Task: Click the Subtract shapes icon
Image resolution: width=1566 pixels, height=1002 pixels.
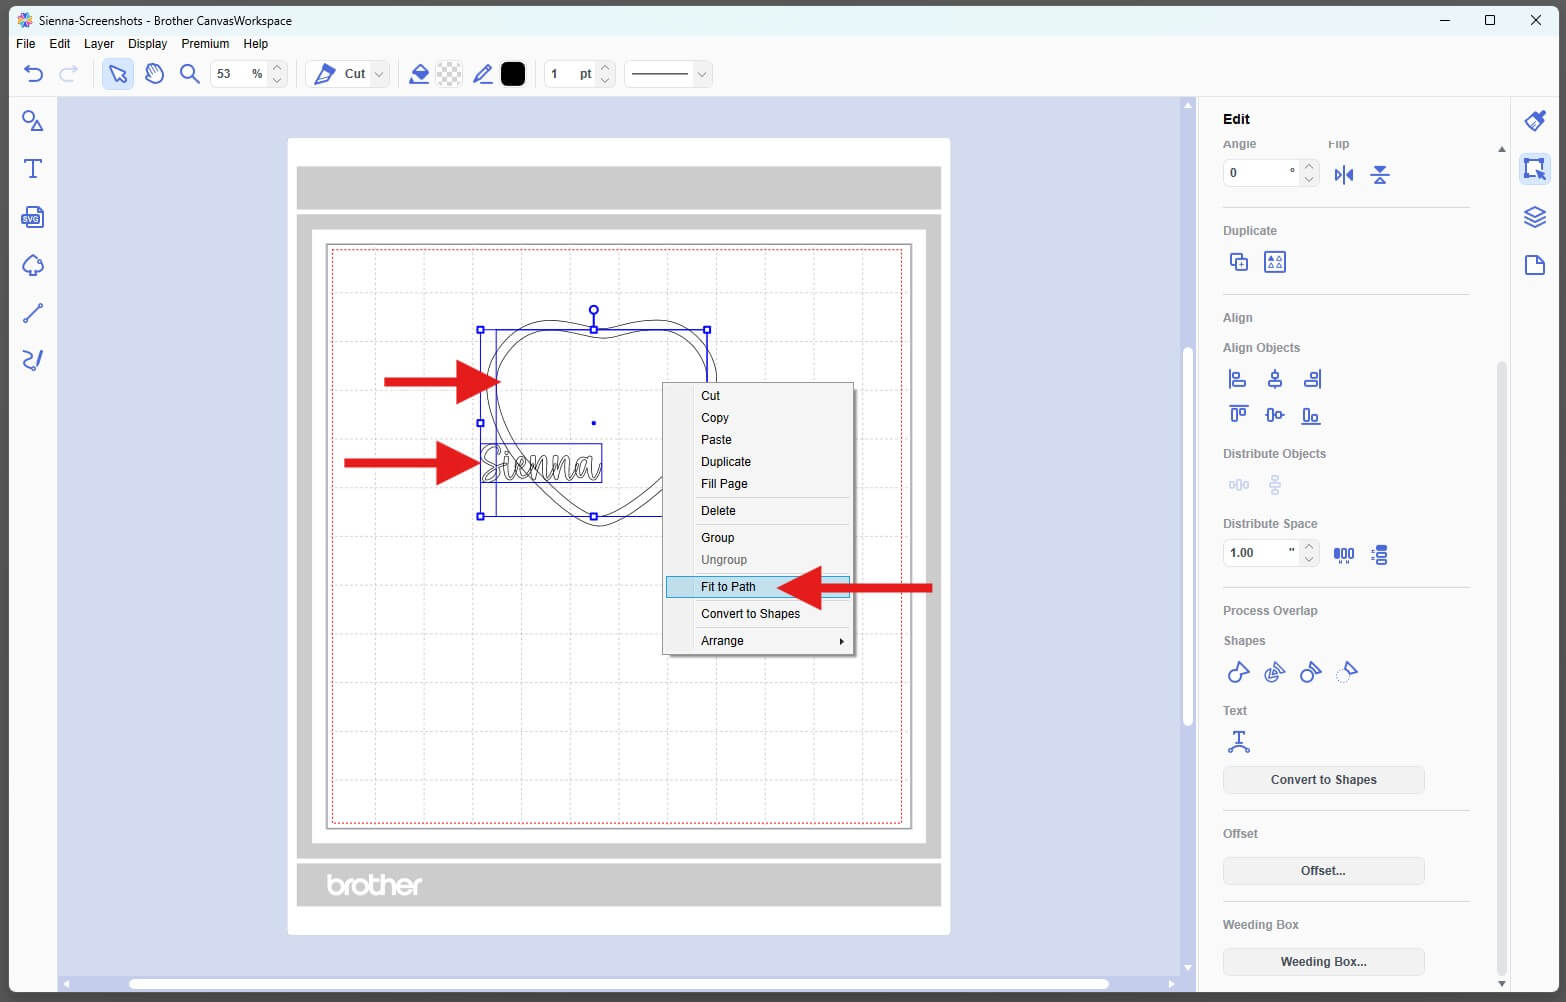Action: tap(1310, 672)
